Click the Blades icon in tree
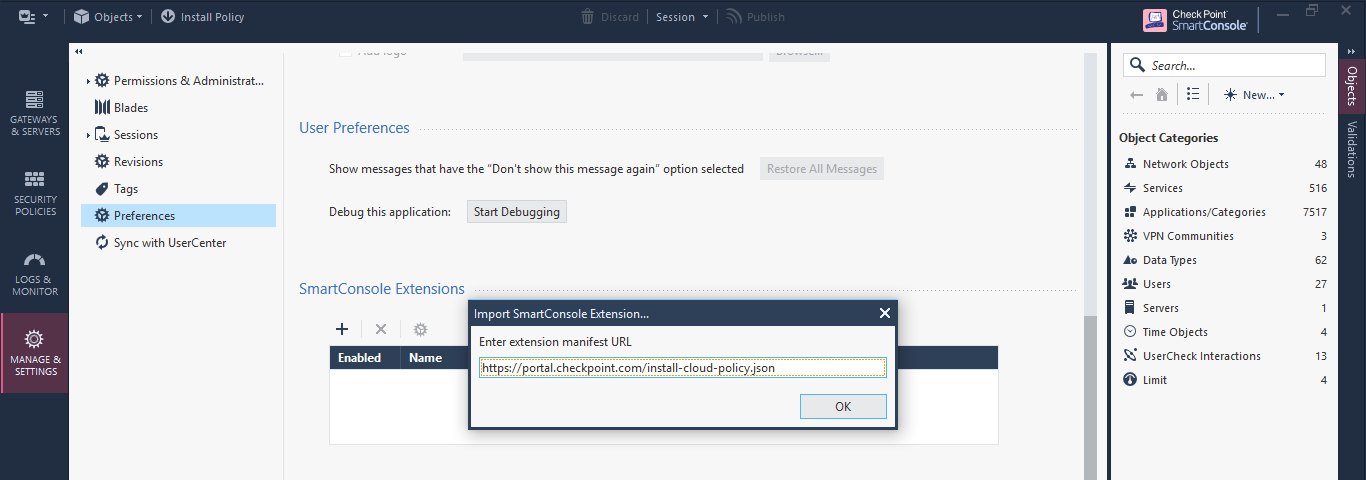This screenshot has width=1366, height=480. (102, 107)
